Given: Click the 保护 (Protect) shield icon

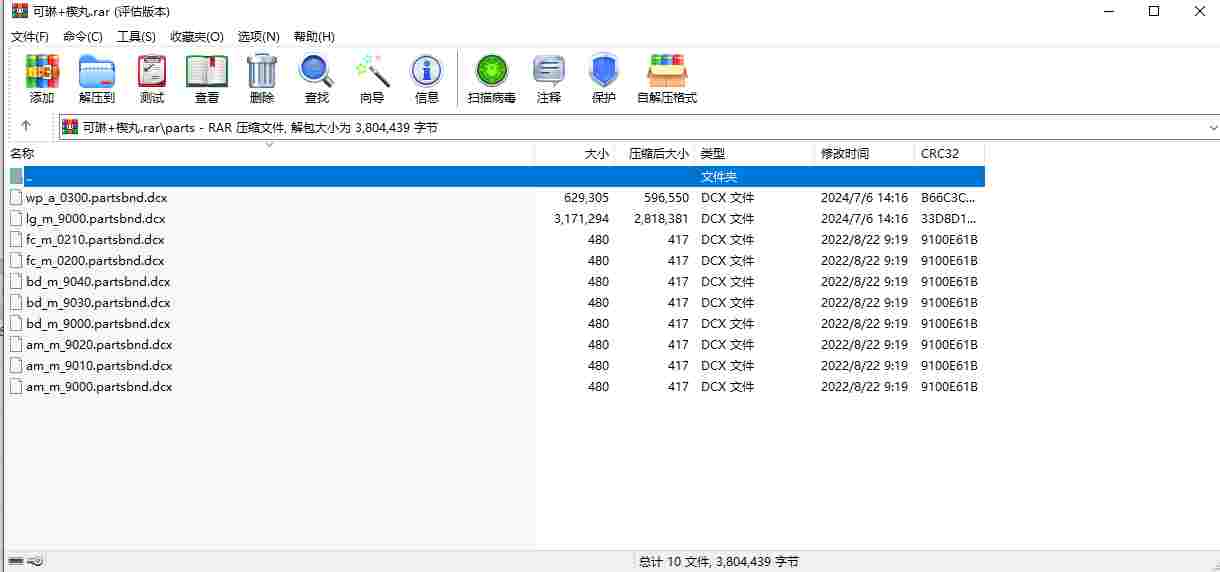Looking at the screenshot, I should [x=604, y=71].
